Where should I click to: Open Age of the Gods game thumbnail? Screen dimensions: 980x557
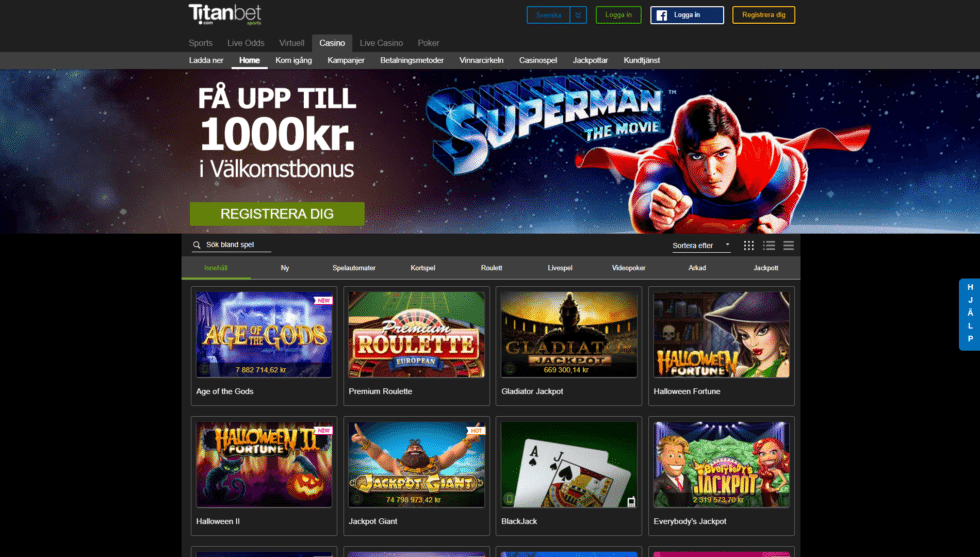(264, 334)
